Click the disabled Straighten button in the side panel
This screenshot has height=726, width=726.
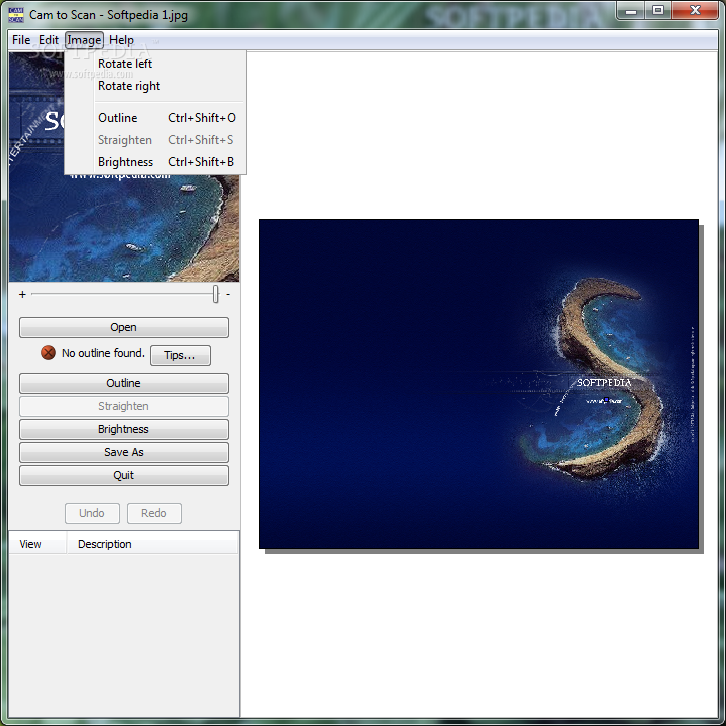[x=124, y=406]
